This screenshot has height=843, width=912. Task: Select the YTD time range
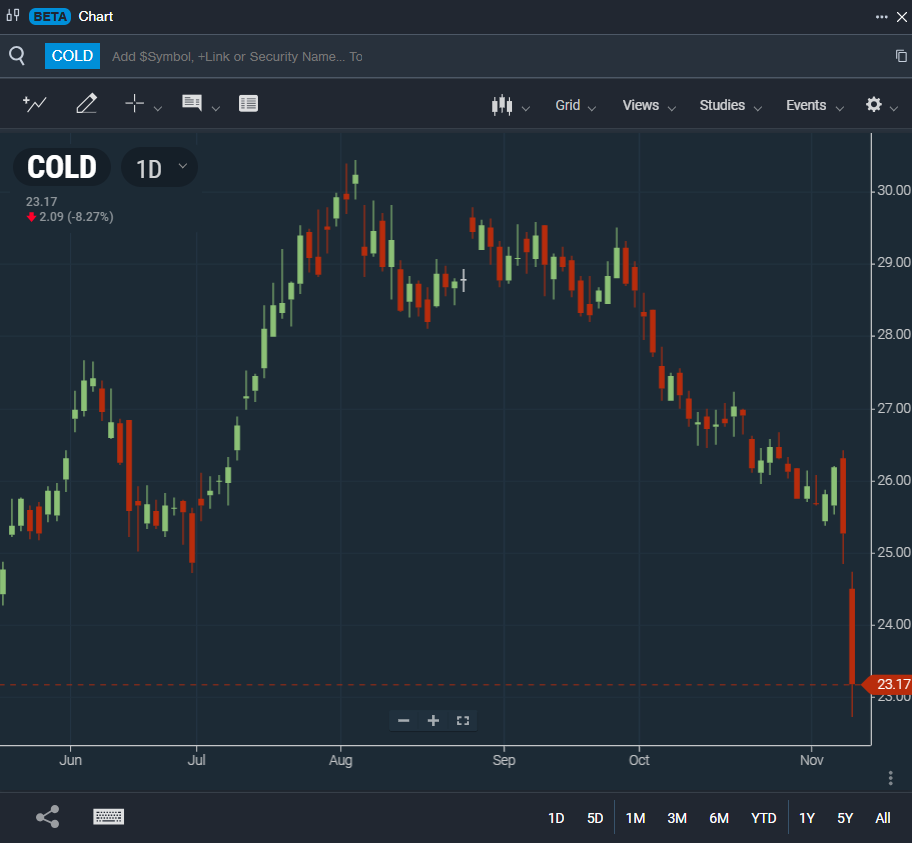tap(763, 818)
